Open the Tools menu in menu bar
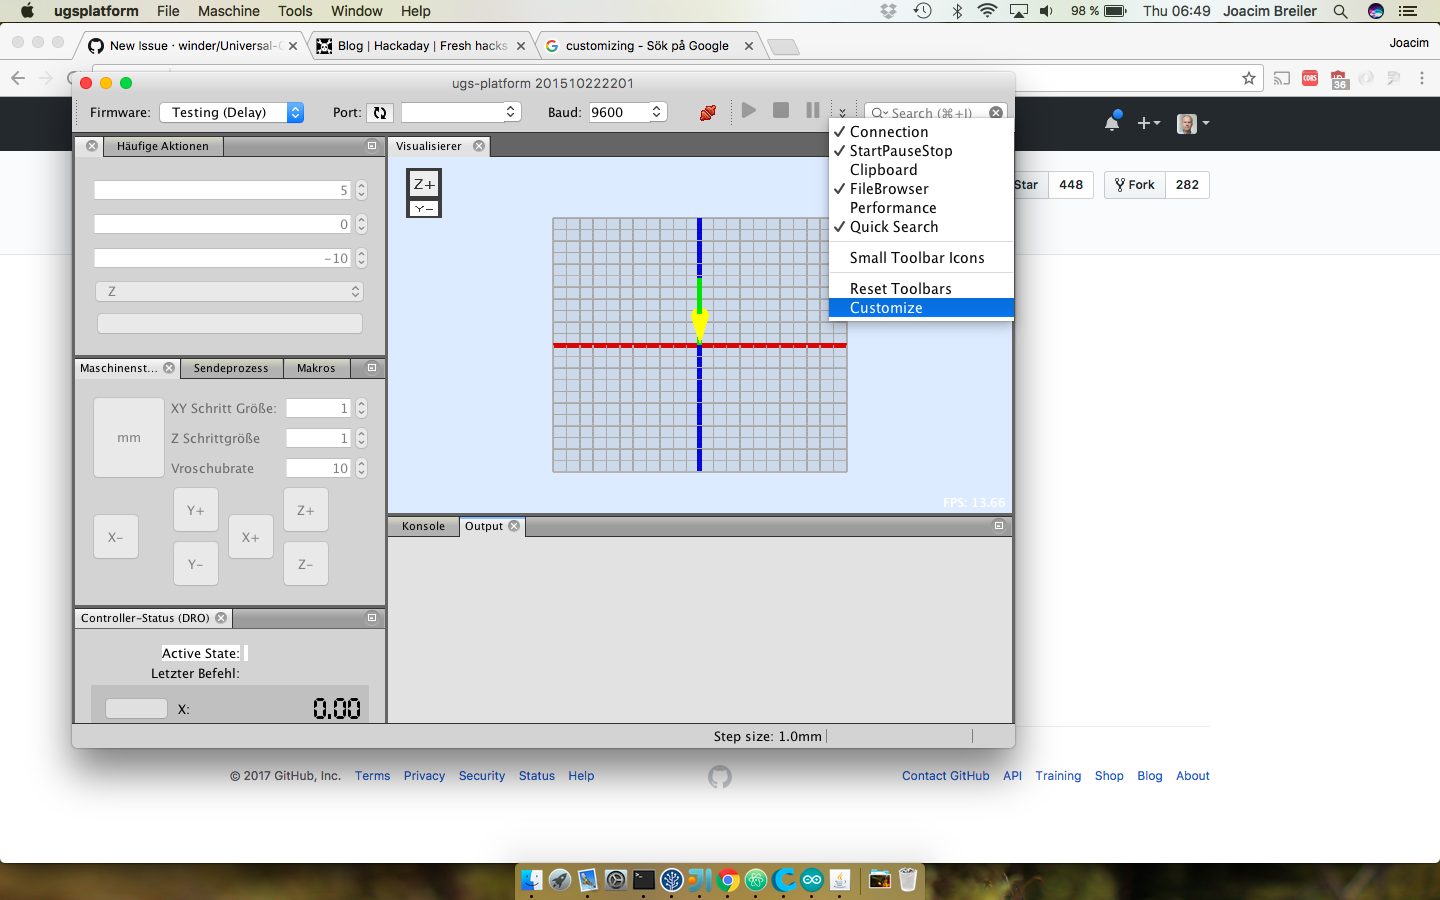 (295, 11)
